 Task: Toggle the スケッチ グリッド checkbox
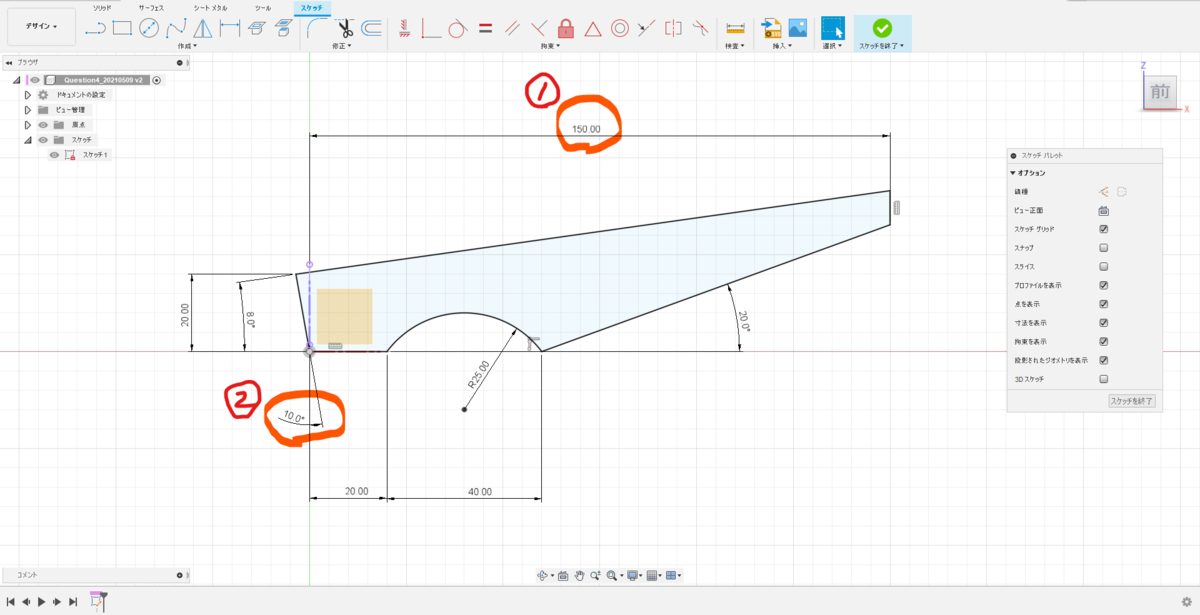pyautogui.click(x=1104, y=229)
